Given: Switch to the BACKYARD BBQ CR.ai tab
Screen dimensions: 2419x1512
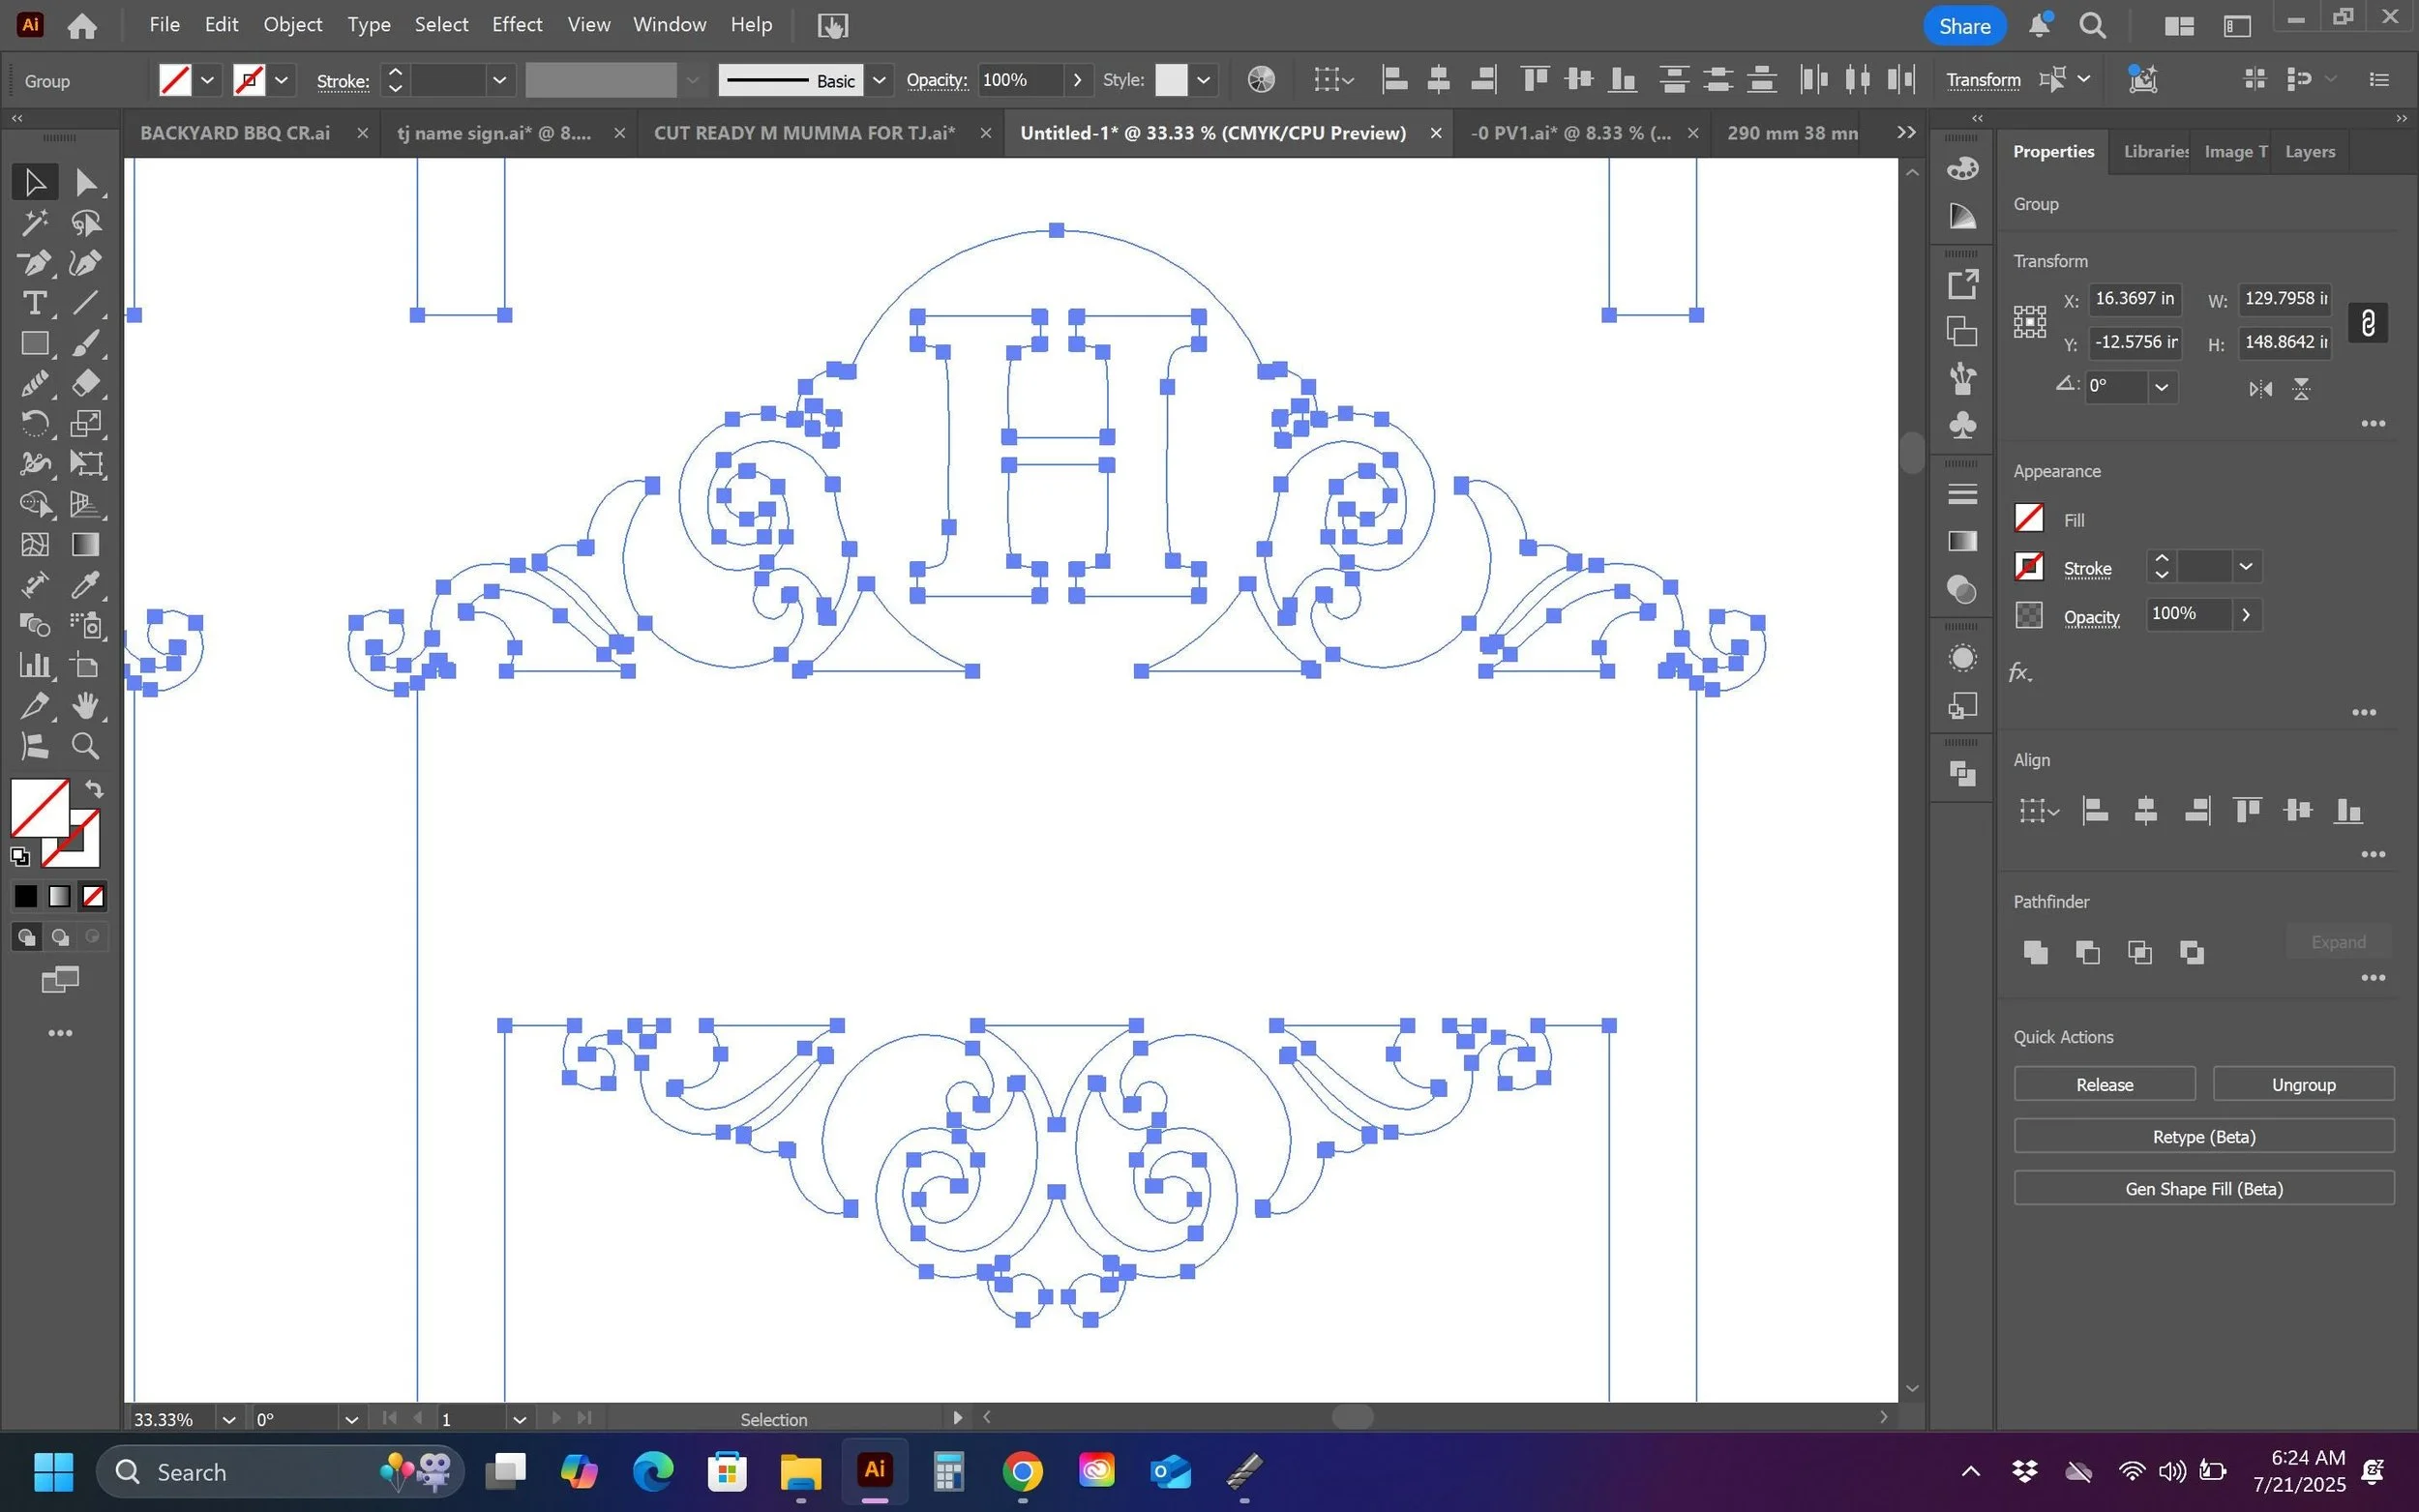Looking at the screenshot, I should point(235,133).
